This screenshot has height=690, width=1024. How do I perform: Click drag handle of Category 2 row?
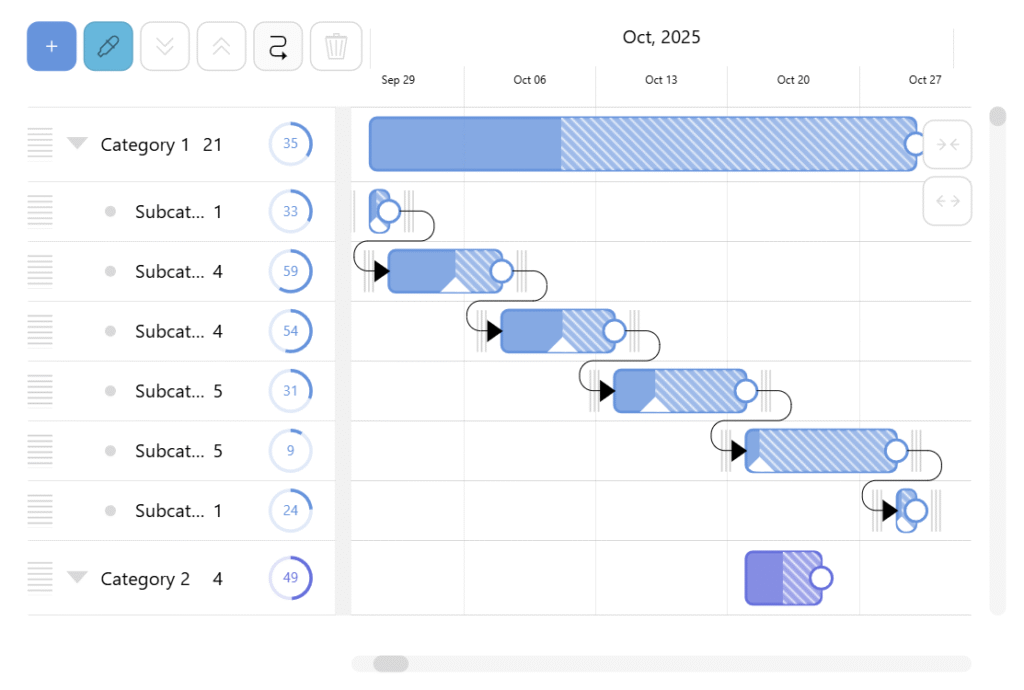(x=40, y=578)
